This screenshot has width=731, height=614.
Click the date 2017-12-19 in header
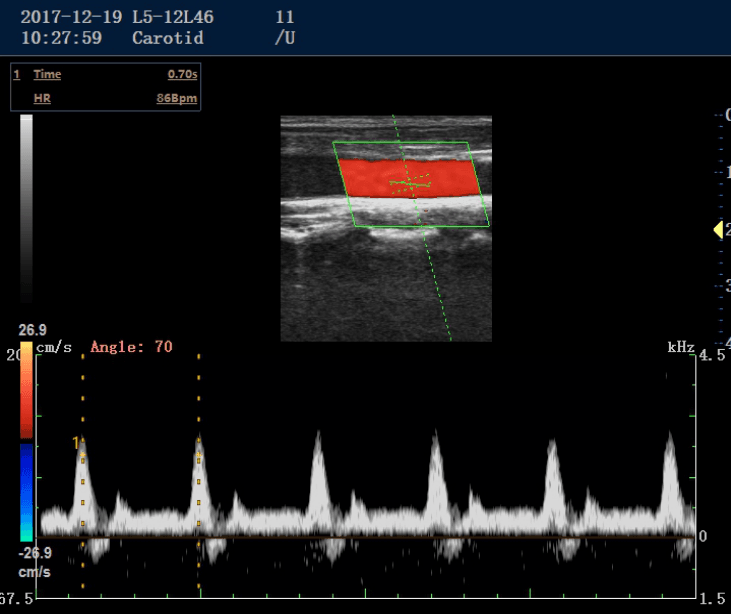tap(71, 17)
